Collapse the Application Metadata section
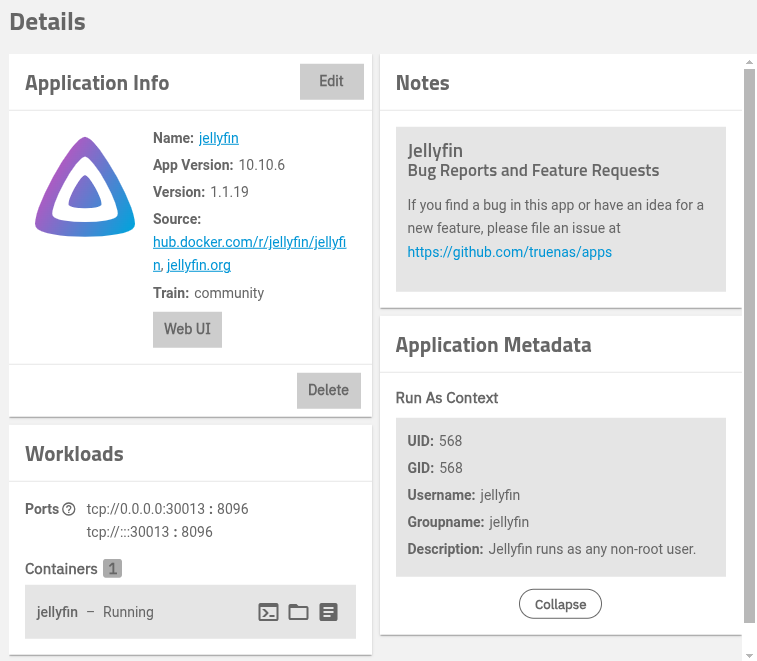The width and height of the screenshot is (757, 661). pyautogui.click(x=560, y=604)
